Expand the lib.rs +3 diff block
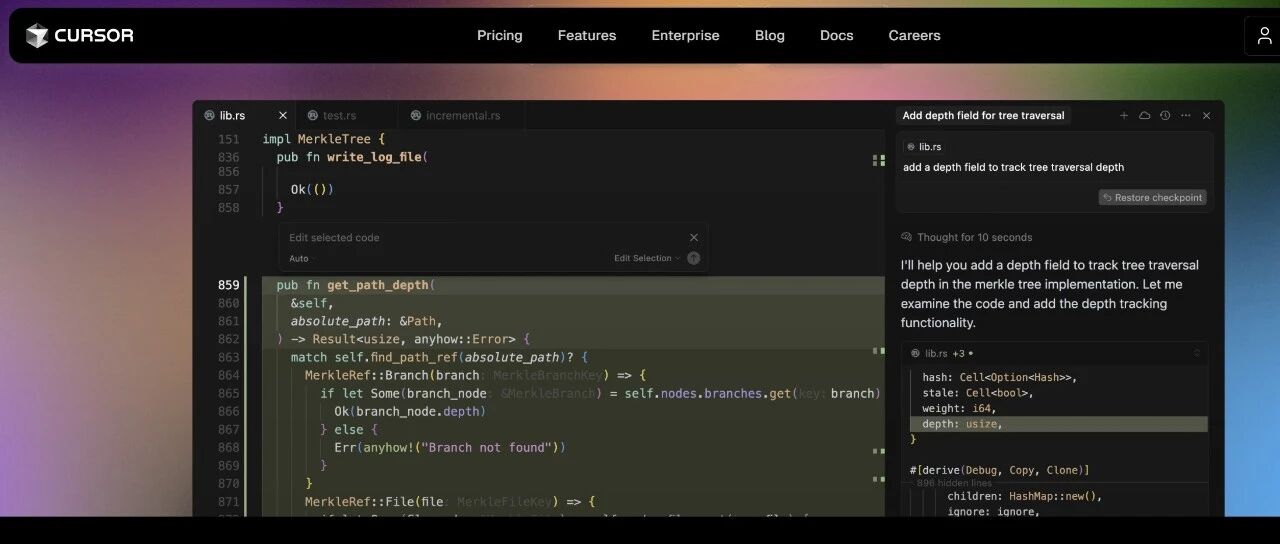This screenshot has height=544, width=1280. (1197, 353)
